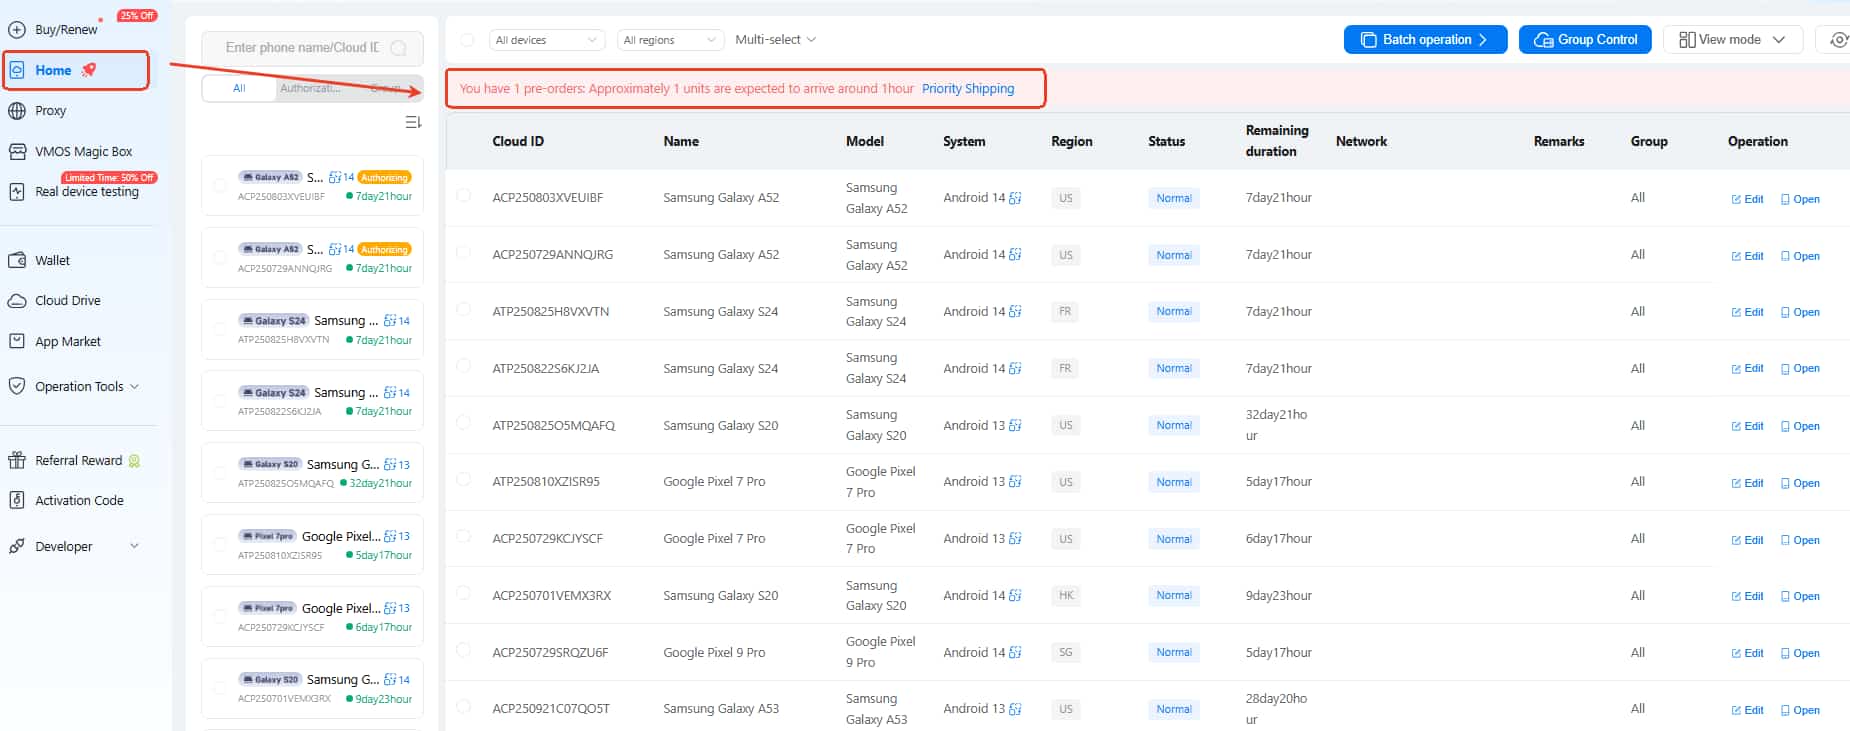This screenshot has height=731, width=1850.
Task: Open the All devices dropdown
Action: click(547, 40)
